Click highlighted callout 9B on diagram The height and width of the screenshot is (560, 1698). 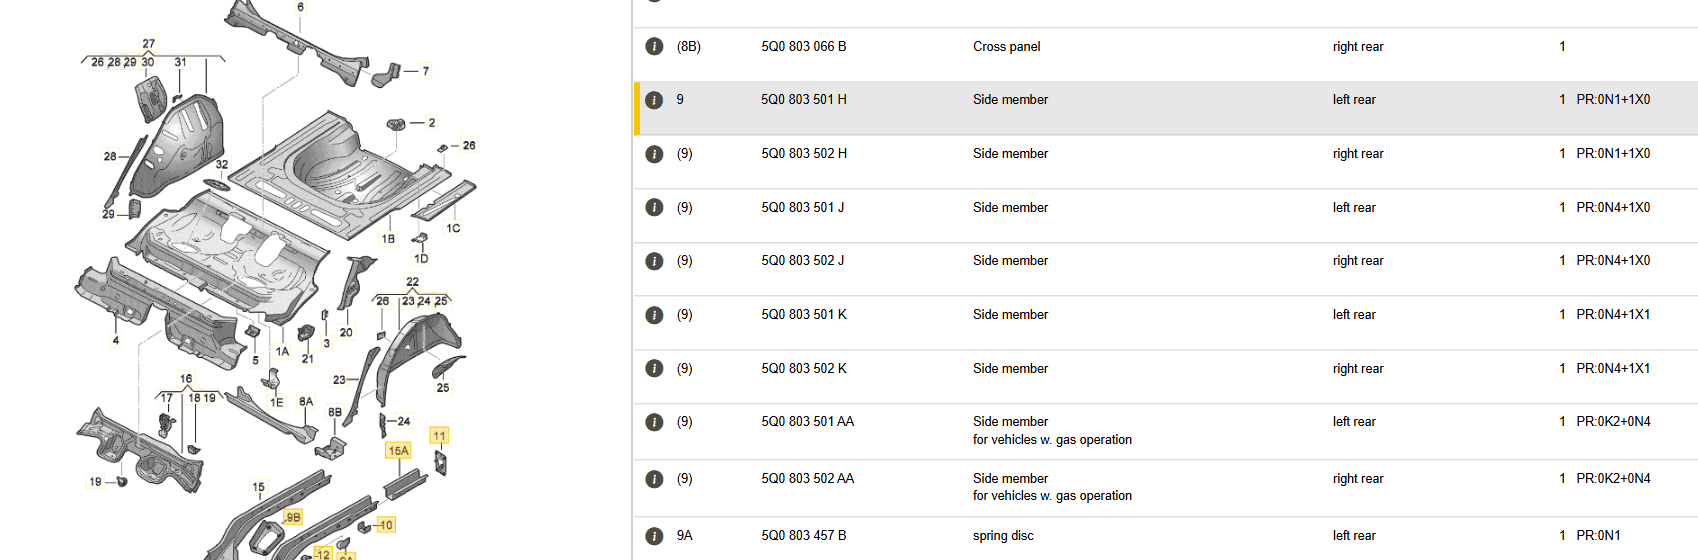pyautogui.click(x=293, y=517)
